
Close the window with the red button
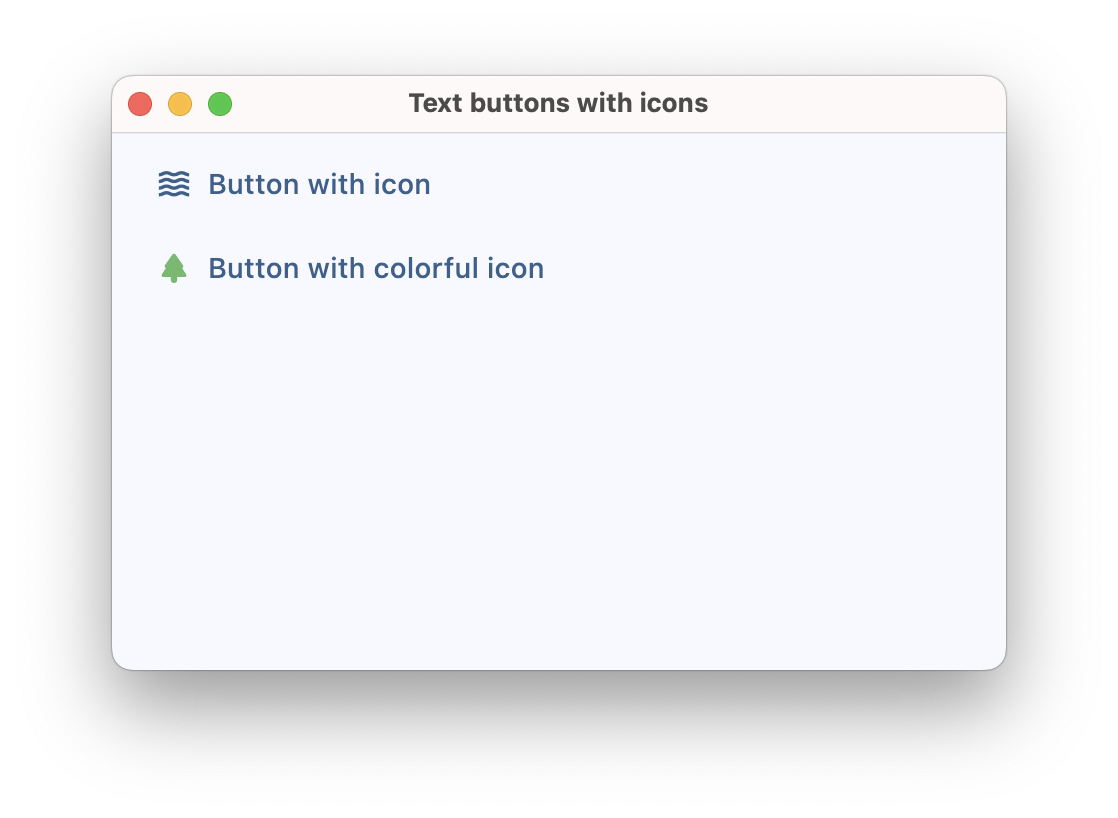pyautogui.click(x=140, y=104)
